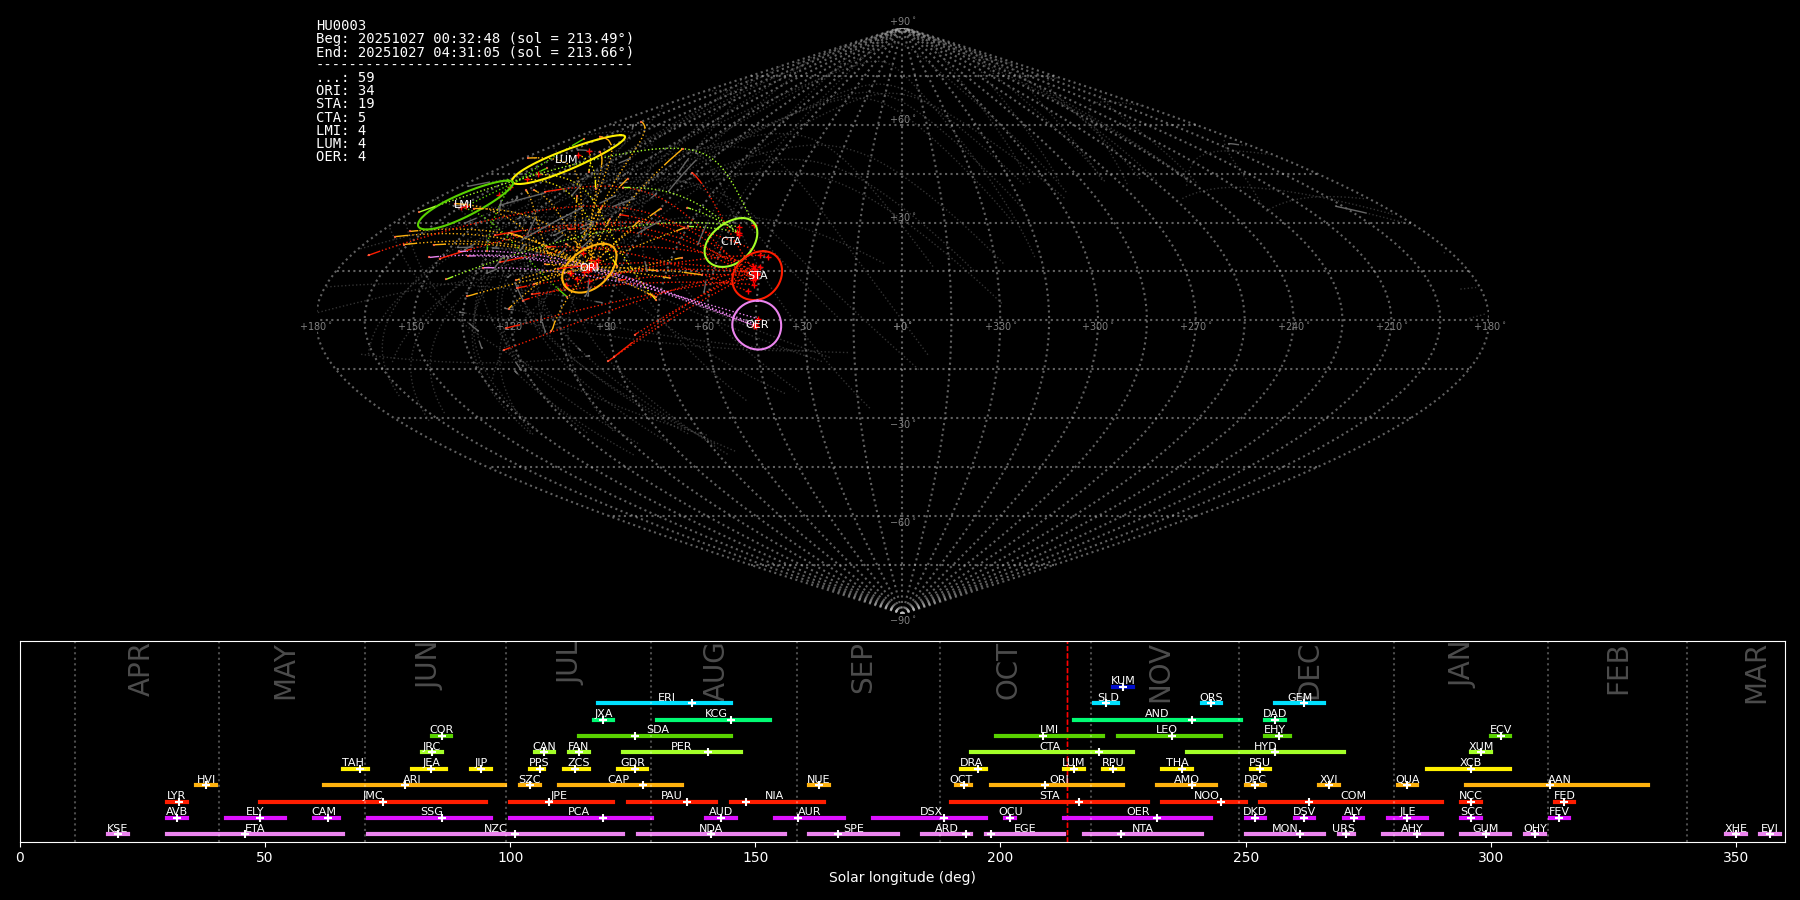Click the KSE shower bar in timeline
1800x900 pixels.
pos(118,834)
